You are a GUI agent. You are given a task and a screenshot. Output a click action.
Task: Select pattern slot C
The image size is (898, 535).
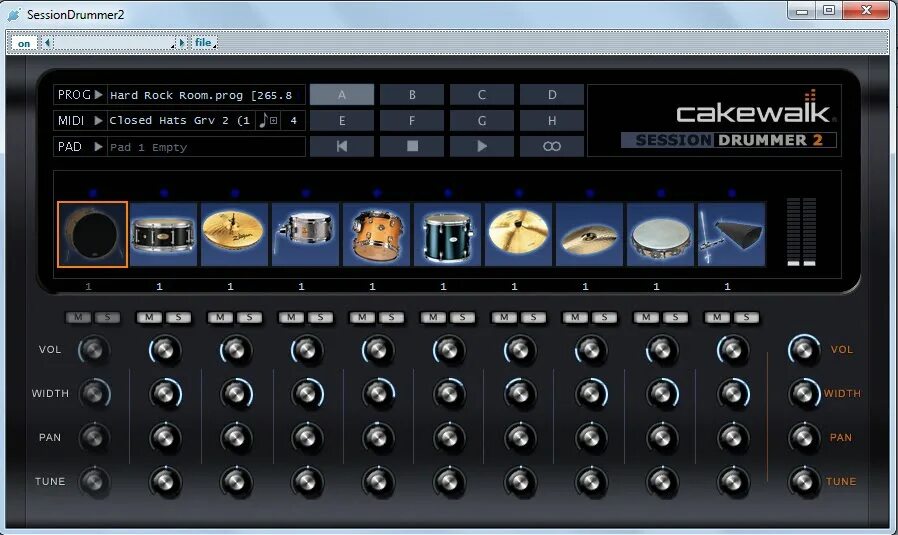(x=482, y=95)
